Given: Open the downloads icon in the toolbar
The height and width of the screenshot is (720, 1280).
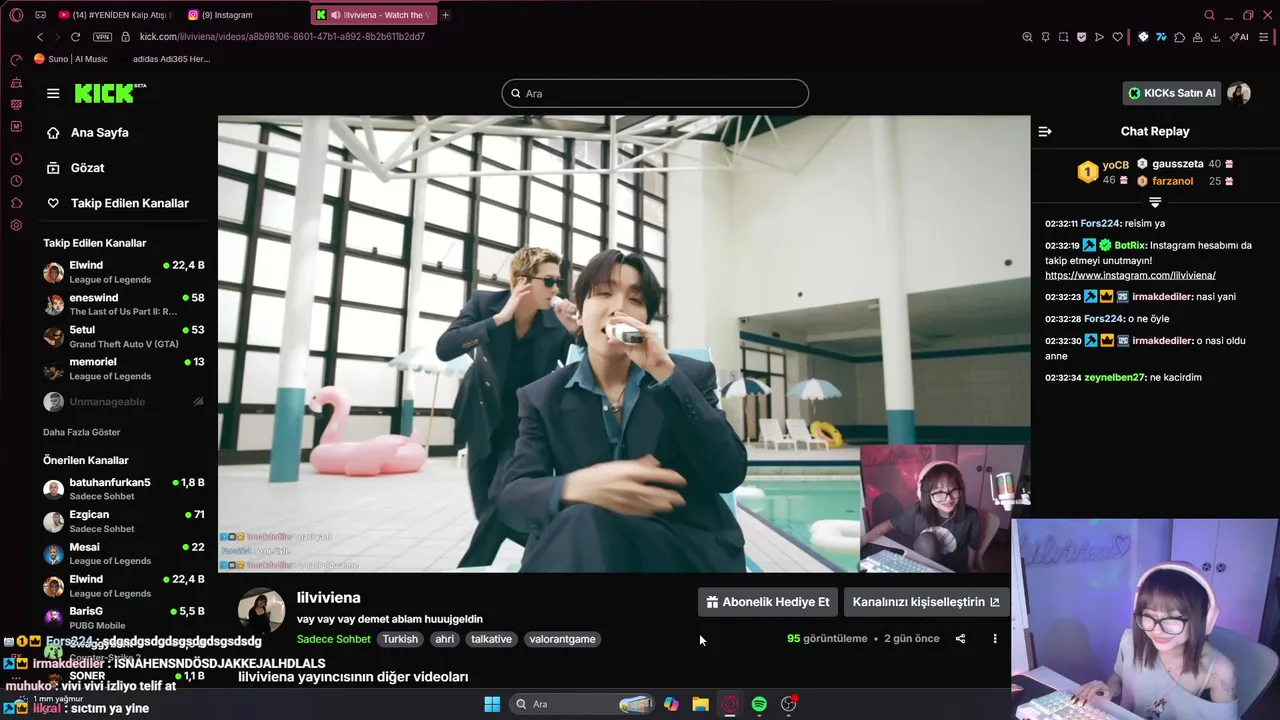Looking at the screenshot, I should click(x=1215, y=37).
